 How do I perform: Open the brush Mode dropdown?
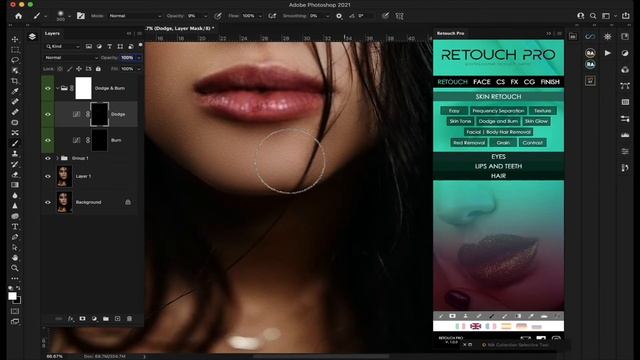(x=135, y=16)
